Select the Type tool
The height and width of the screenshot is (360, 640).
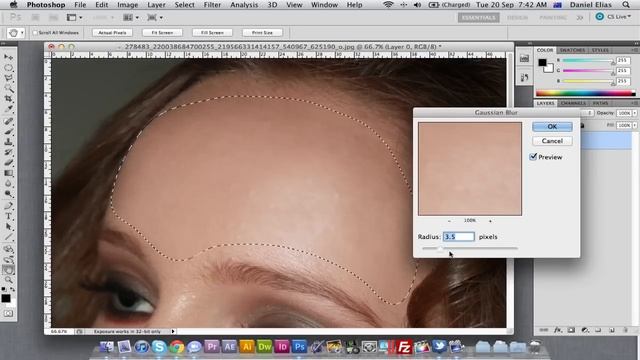click(x=8, y=216)
